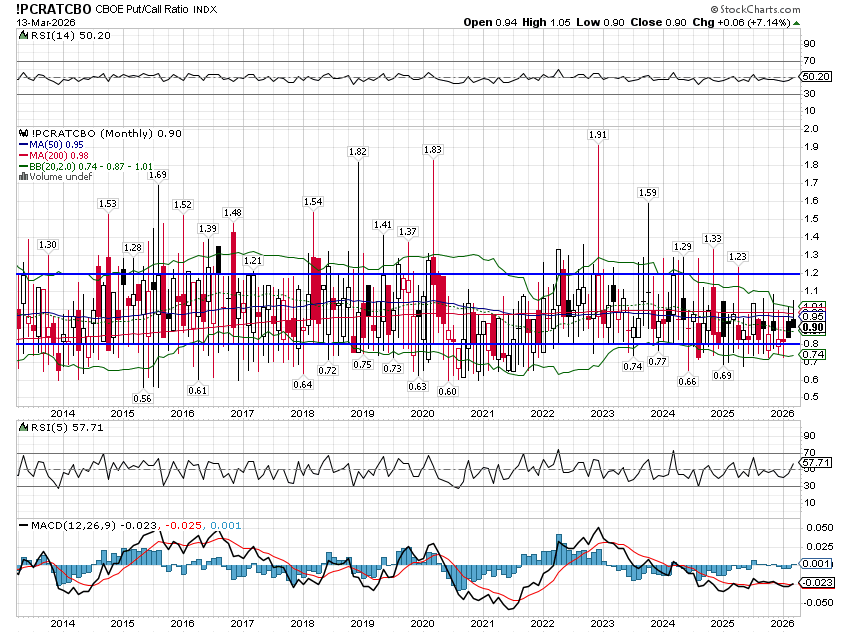Click the 1.83 high label near 2020

coord(433,149)
